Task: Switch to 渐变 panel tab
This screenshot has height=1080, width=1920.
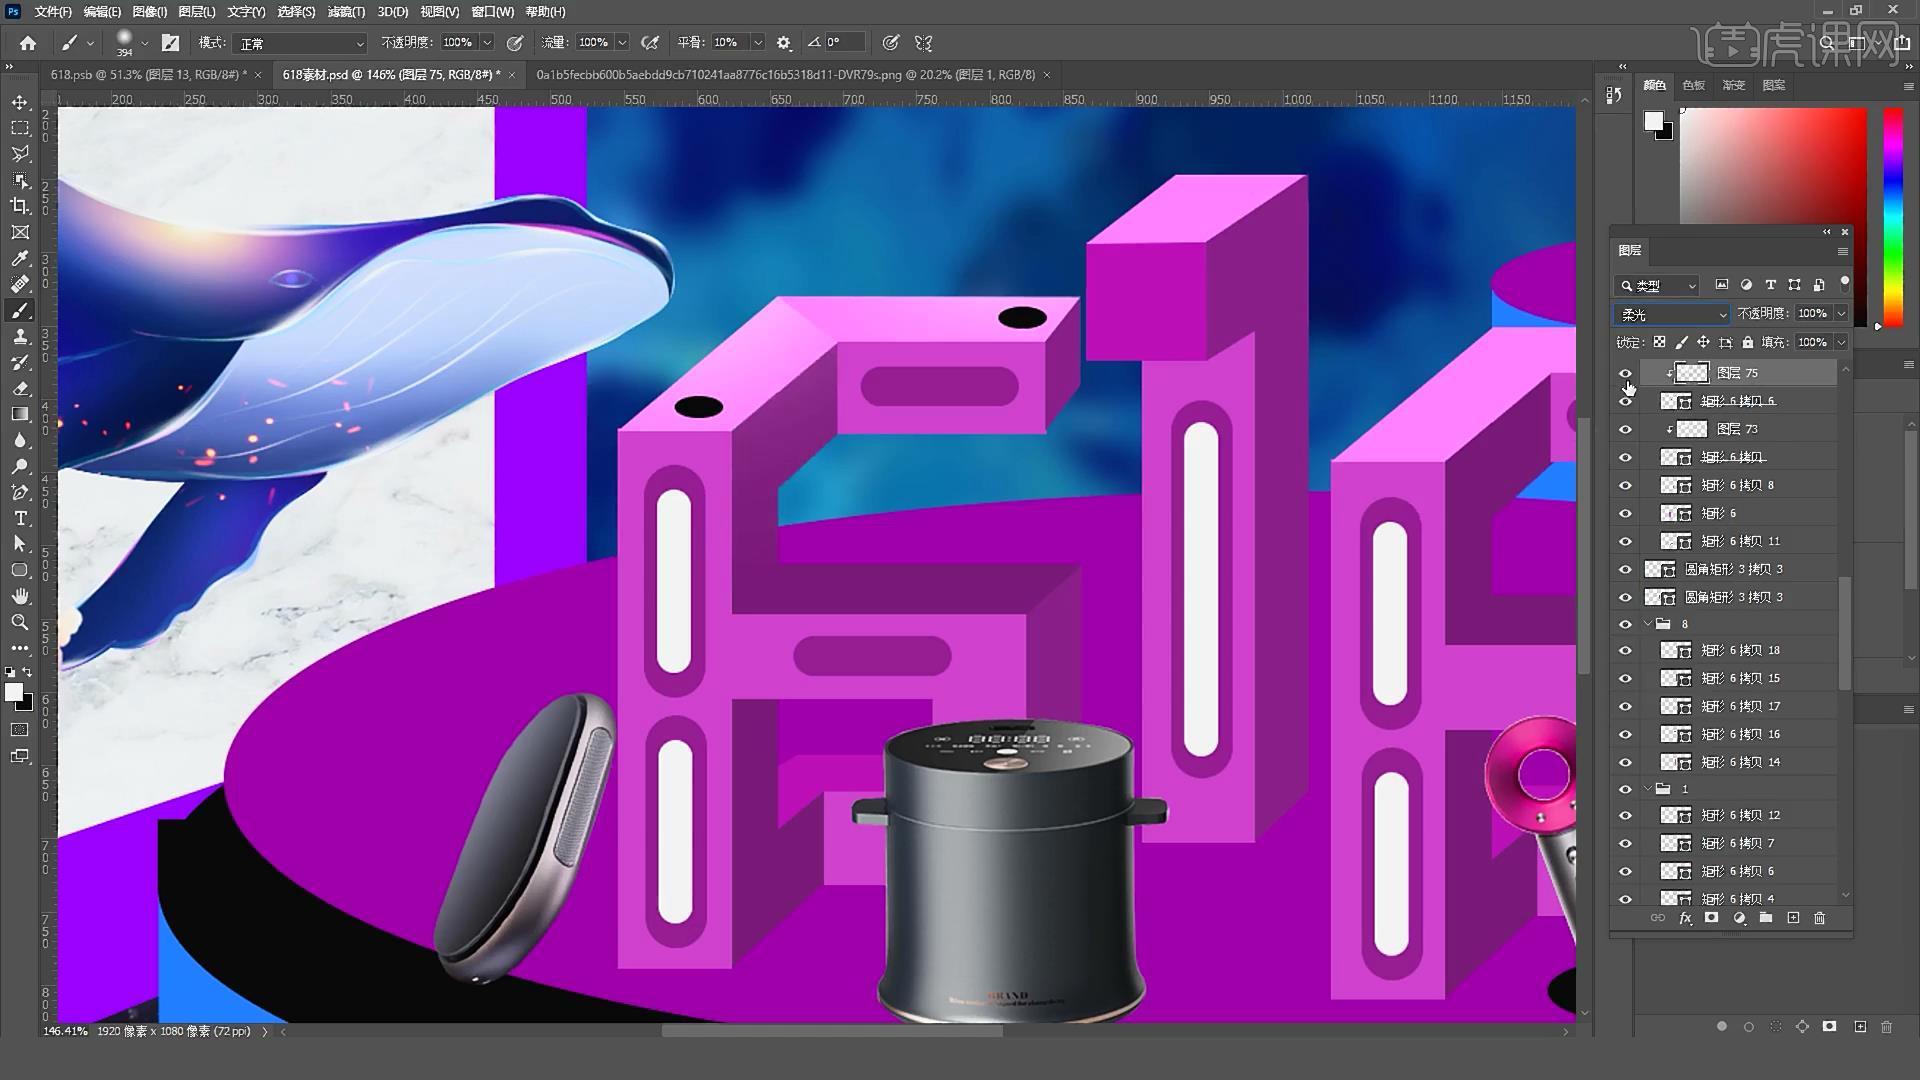Action: [1733, 85]
